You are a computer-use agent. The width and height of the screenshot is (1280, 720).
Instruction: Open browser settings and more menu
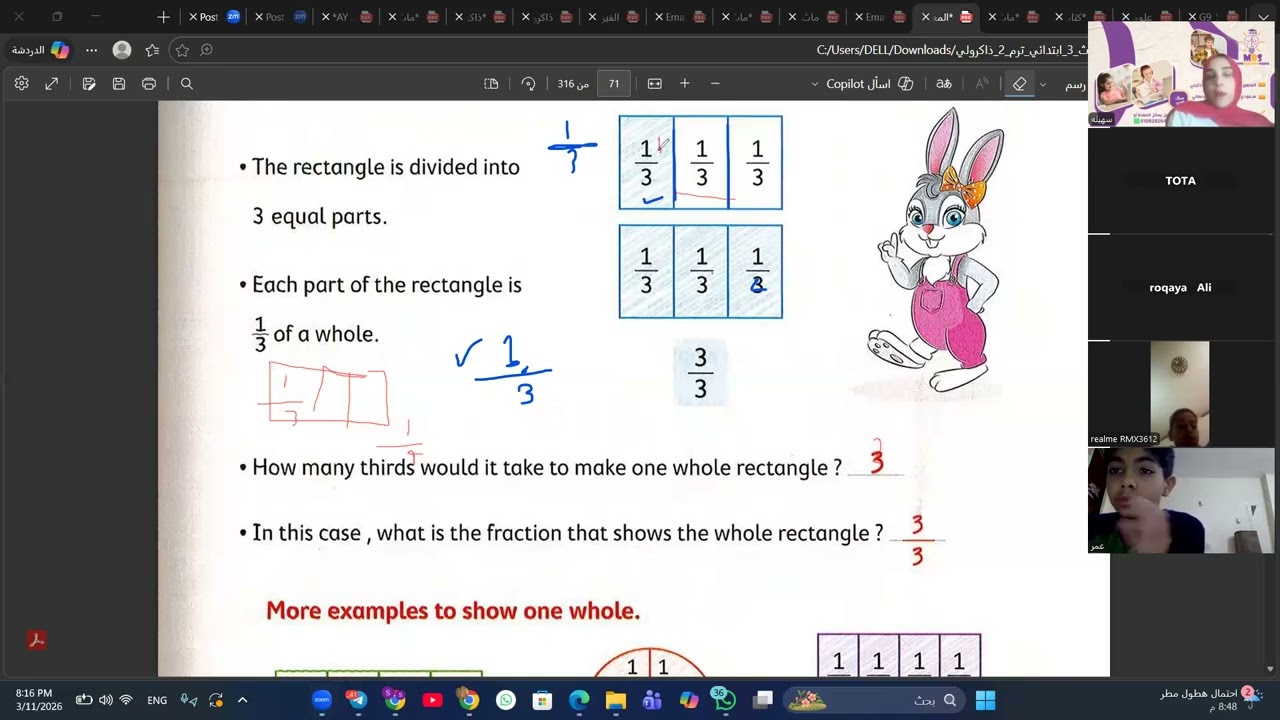[92, 50]
